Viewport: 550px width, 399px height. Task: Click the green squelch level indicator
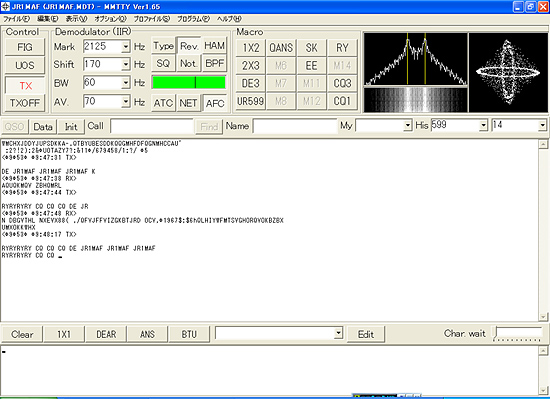(x=189, y=82)
